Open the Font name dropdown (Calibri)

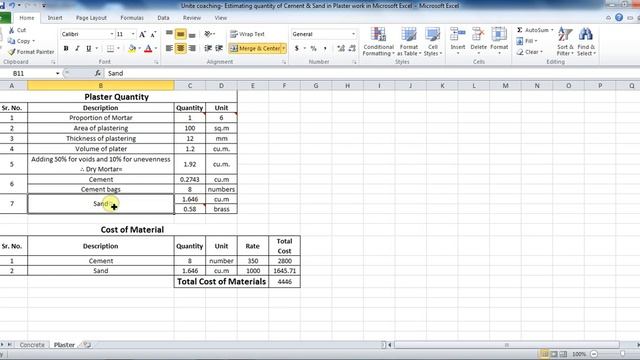coord(111,34)
